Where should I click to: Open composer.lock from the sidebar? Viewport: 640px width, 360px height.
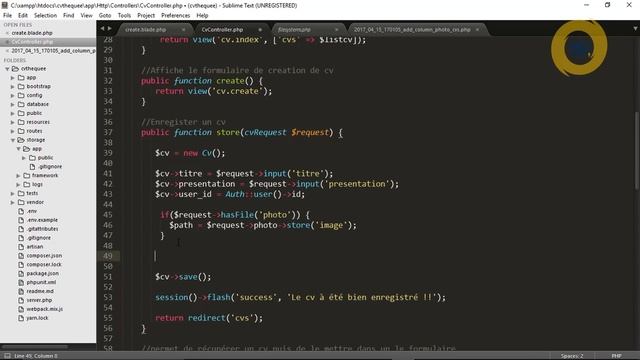pos(44,264)
